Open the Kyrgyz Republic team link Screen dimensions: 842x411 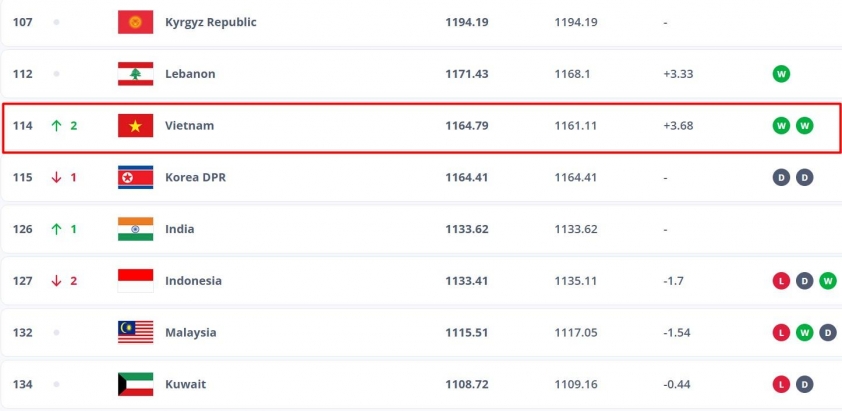tap(210, 22)
